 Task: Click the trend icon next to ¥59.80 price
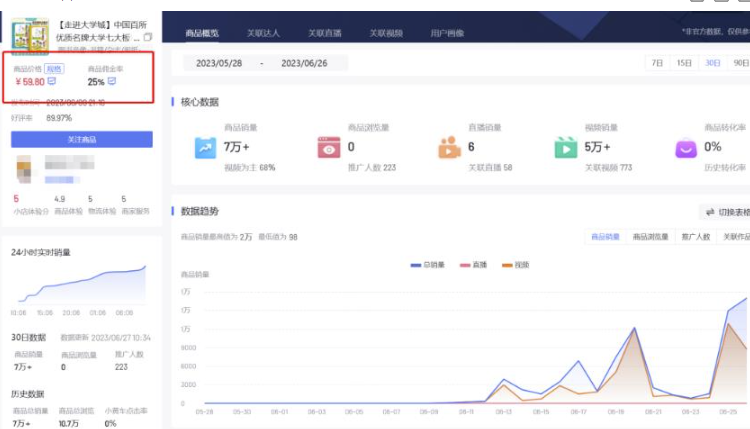[52, 82]
